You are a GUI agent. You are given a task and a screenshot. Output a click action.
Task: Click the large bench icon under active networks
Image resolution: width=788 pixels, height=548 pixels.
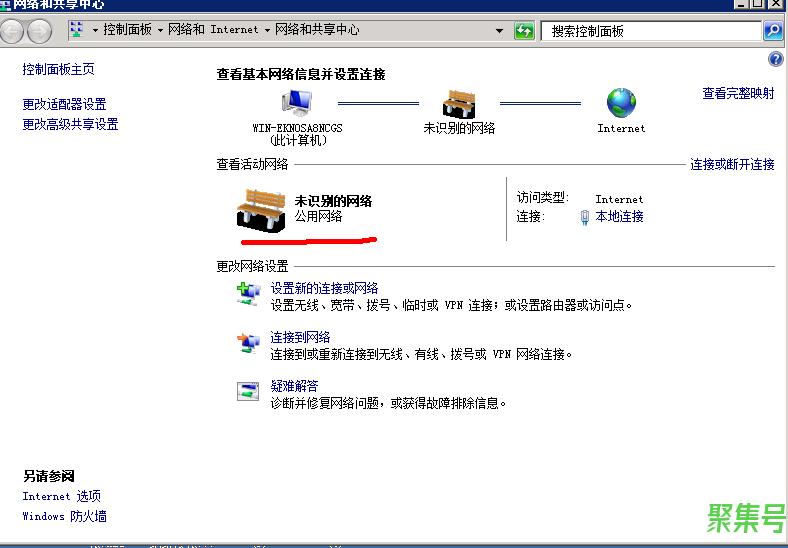coord(261,208)
